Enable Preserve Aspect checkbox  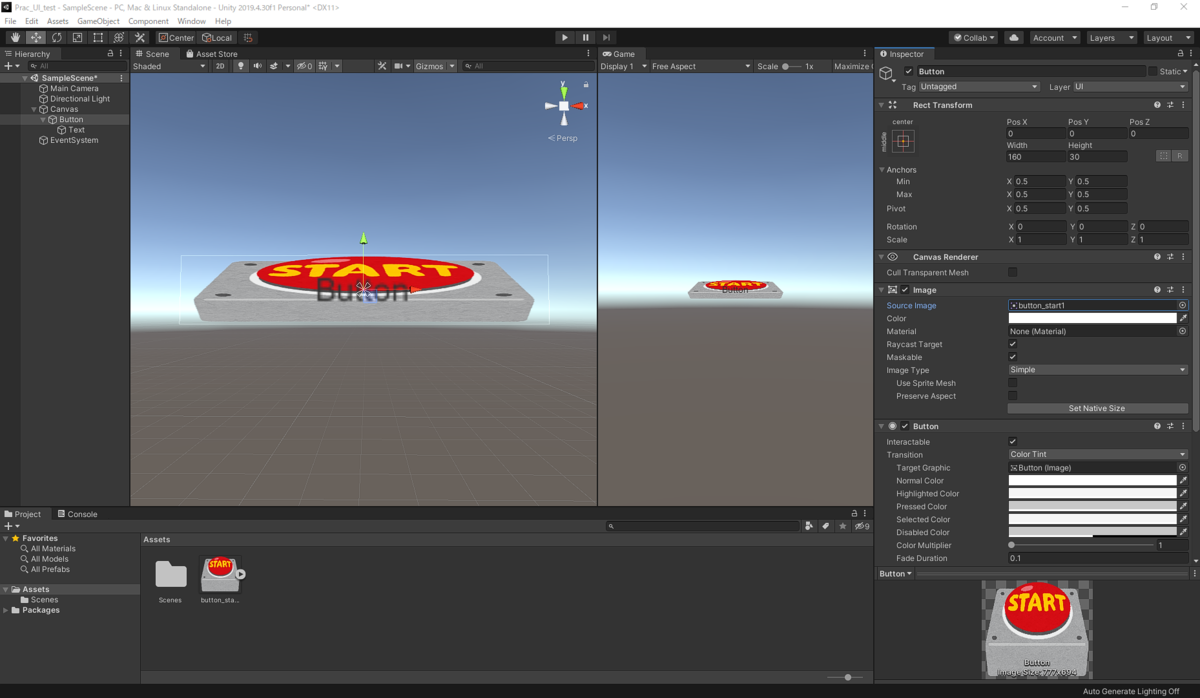click(x=1012, y=396)
